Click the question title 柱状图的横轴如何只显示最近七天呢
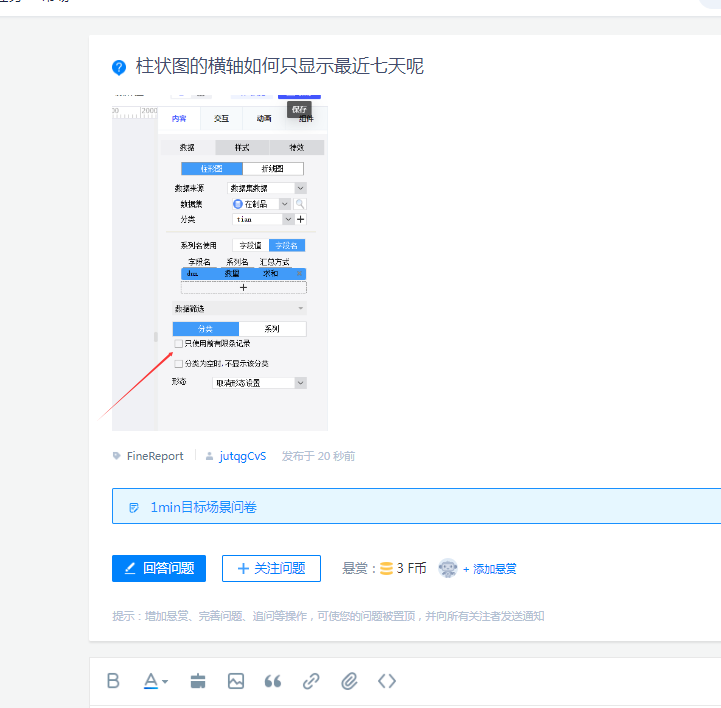Viewport: 721px width, 708px height. tap(279, 66)
